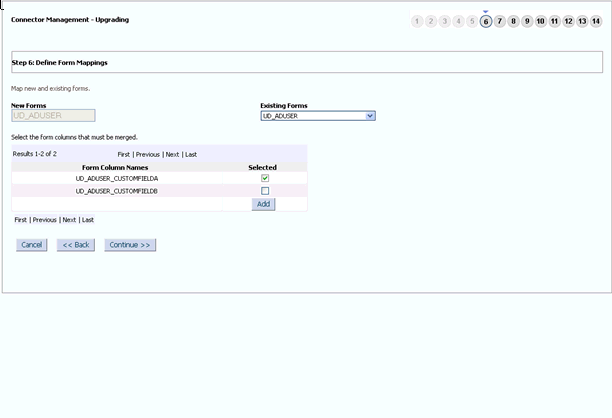Viewport: 612px width, 418px height.
Task: Proceed with Continue >> button
Action: pos(130,245)
